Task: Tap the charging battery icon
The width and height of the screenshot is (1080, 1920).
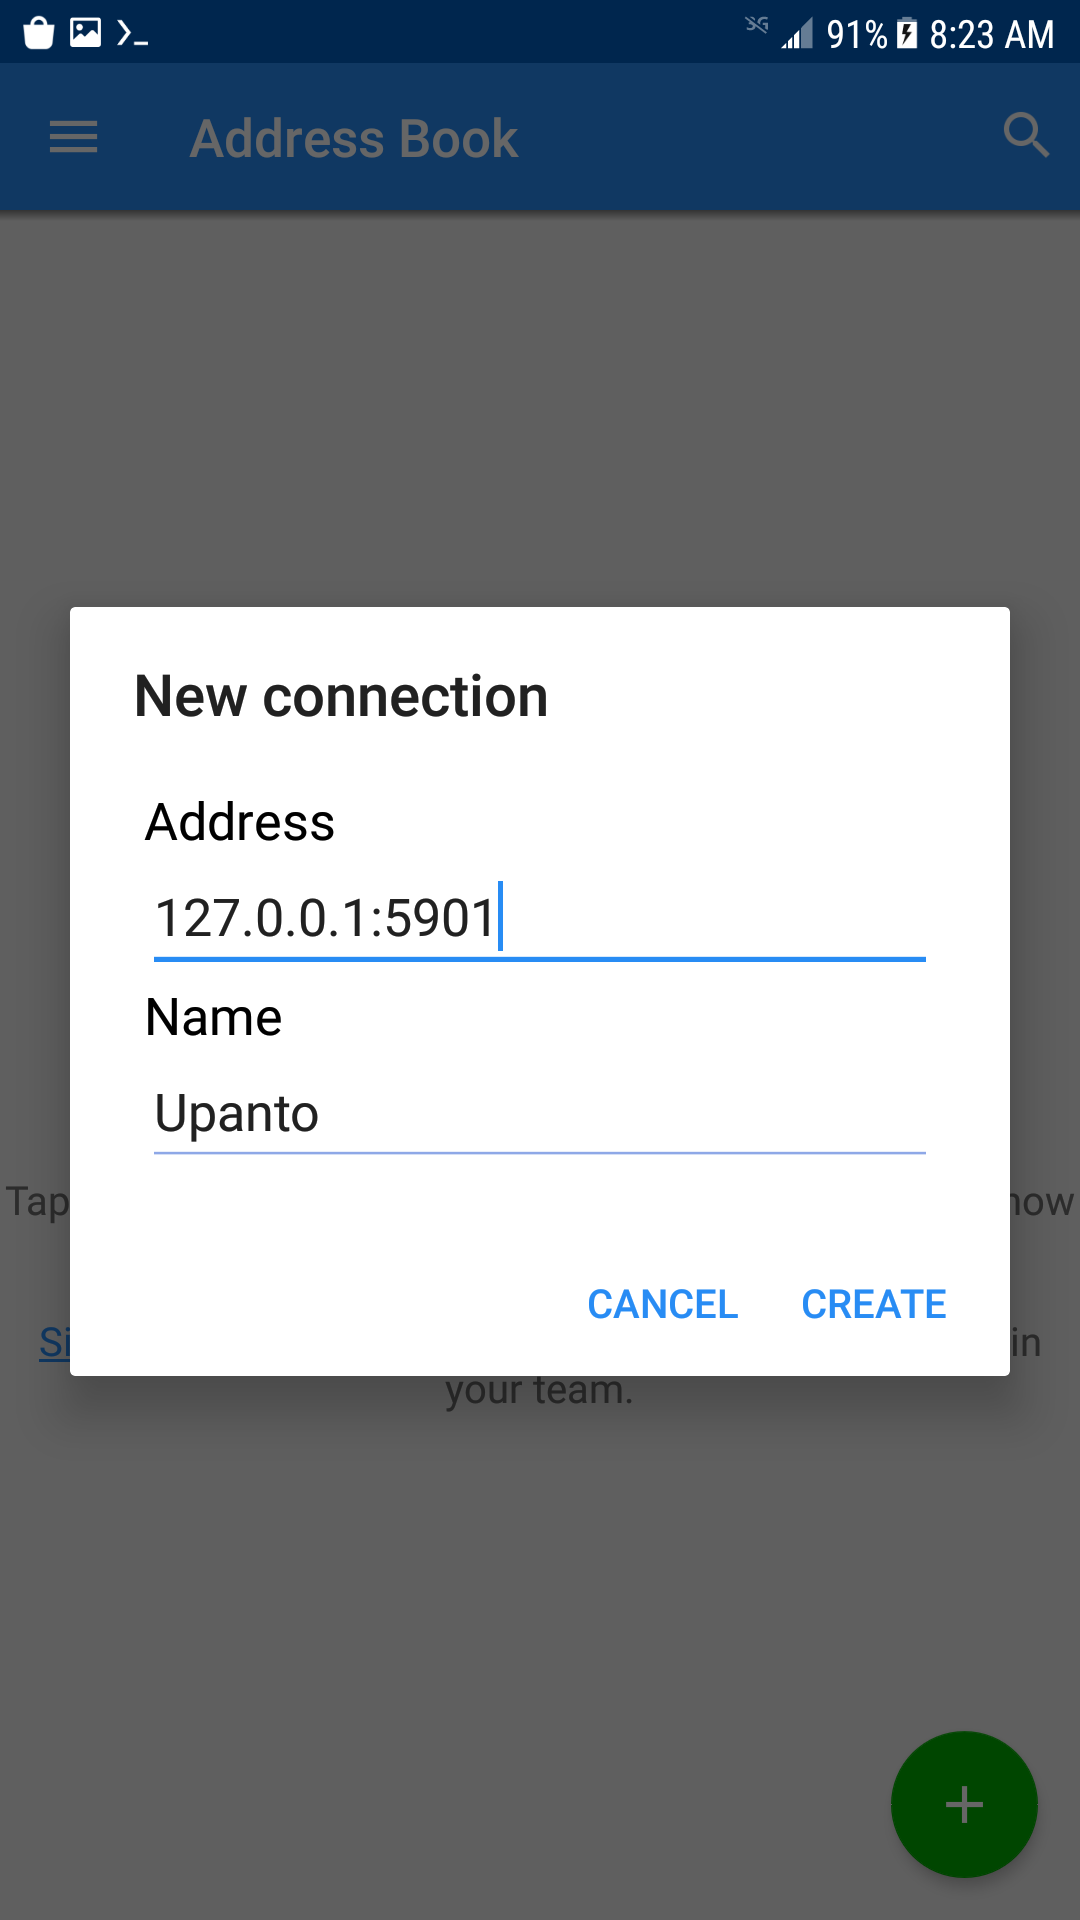Action: (906, 34)
